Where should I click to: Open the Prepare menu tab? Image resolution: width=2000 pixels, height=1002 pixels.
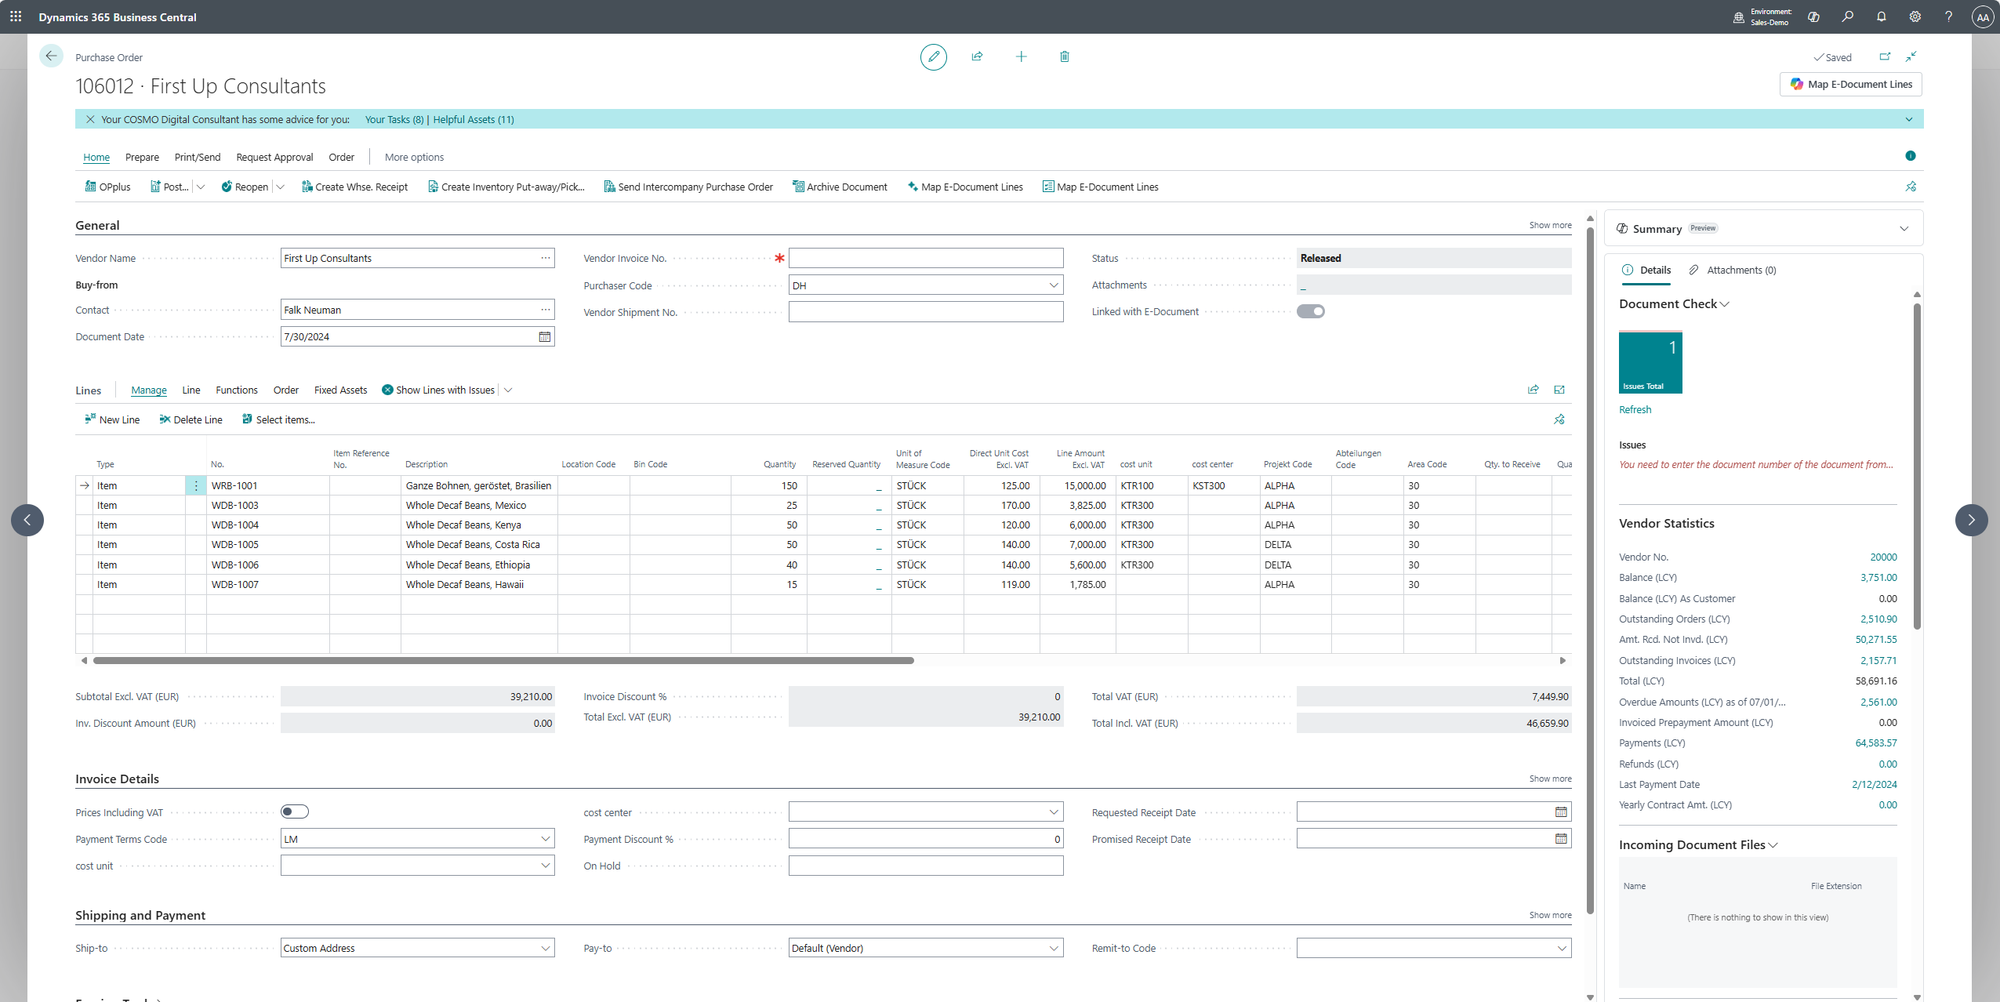tap(142, 157)
